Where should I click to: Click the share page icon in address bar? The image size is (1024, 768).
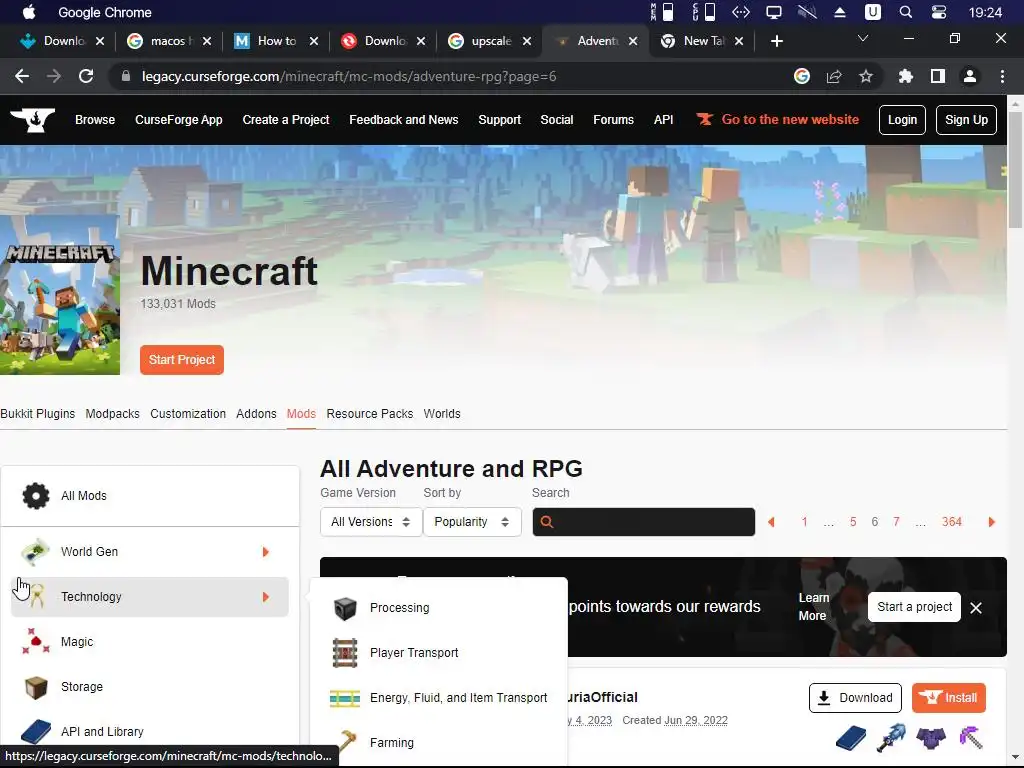coord(834,76)
